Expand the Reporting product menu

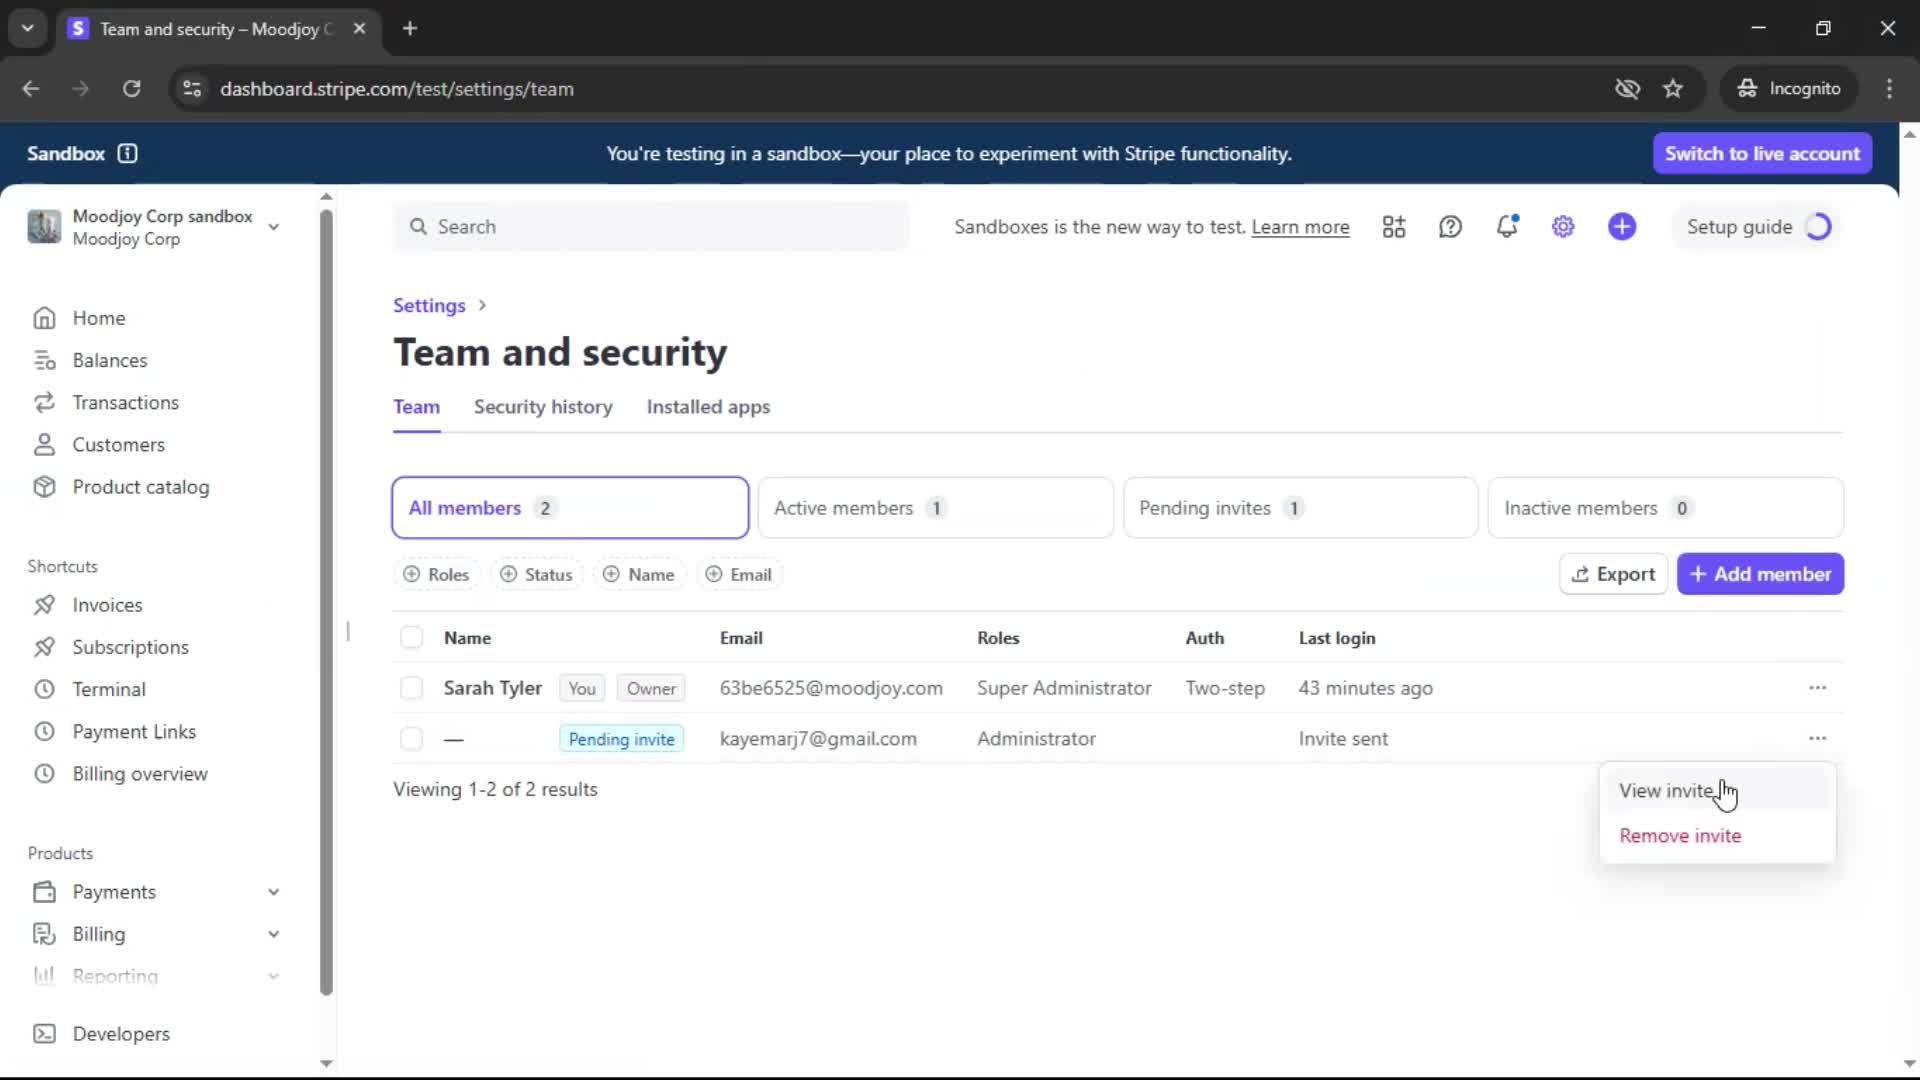[x=273, y=976]
